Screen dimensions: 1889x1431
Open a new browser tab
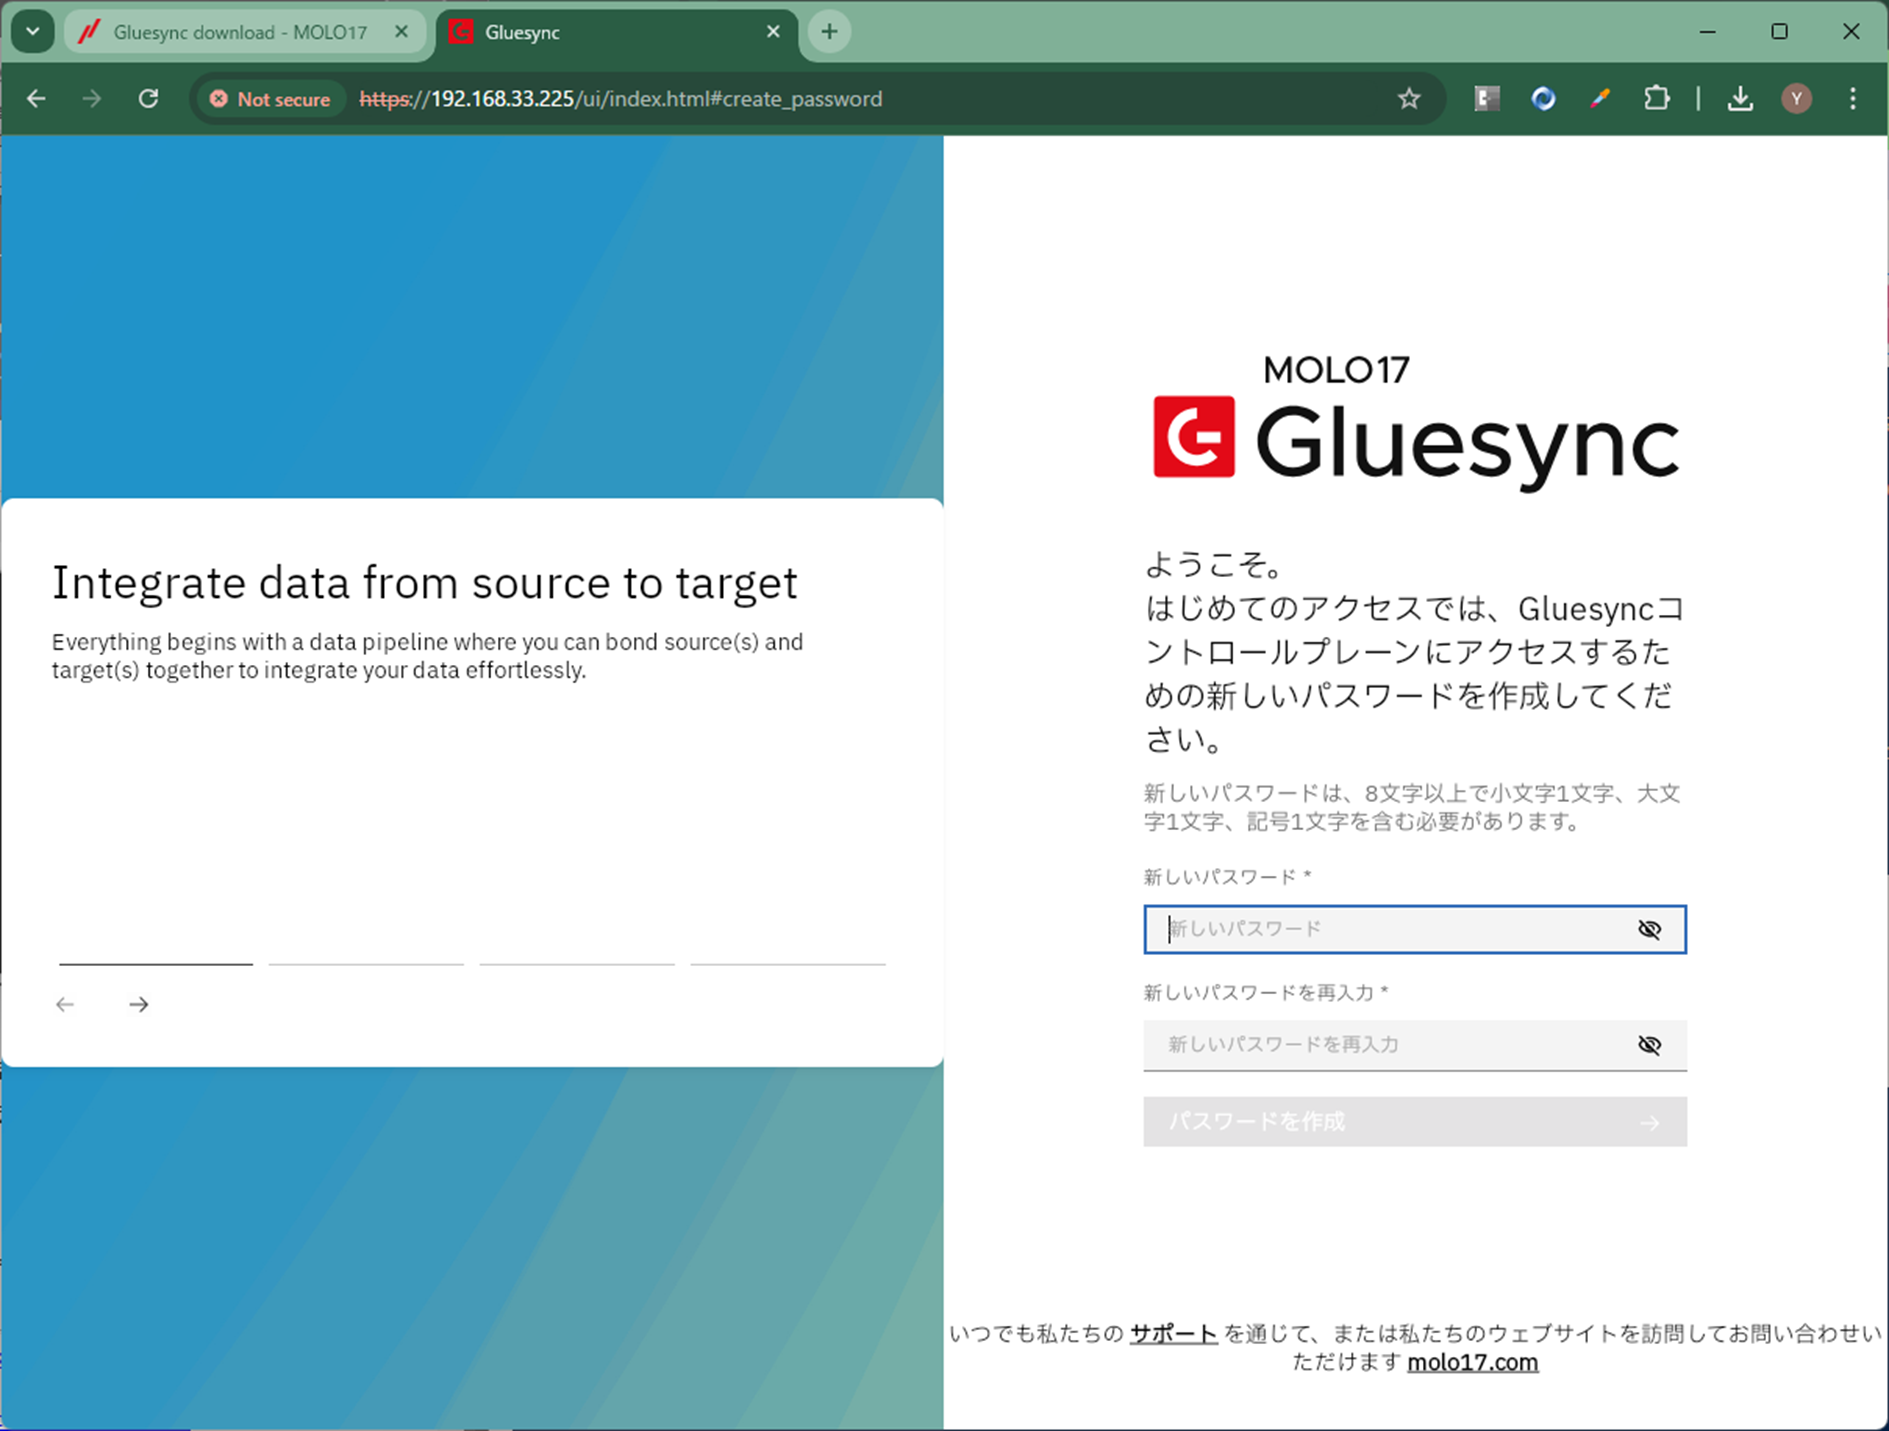pyautogui.click(x=829, y=32)
